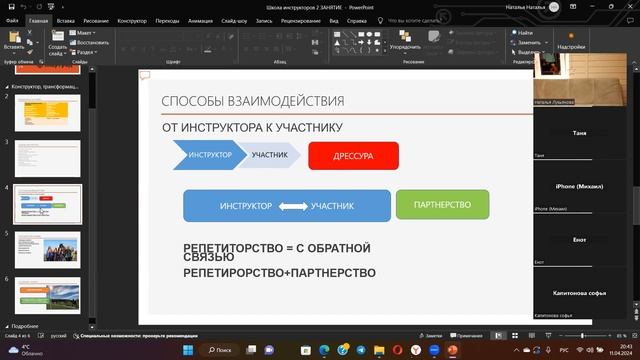This screenshot has width=640, height=360.
Task: Click the Create slide (Создать слайд) icon
Action: 58,36
